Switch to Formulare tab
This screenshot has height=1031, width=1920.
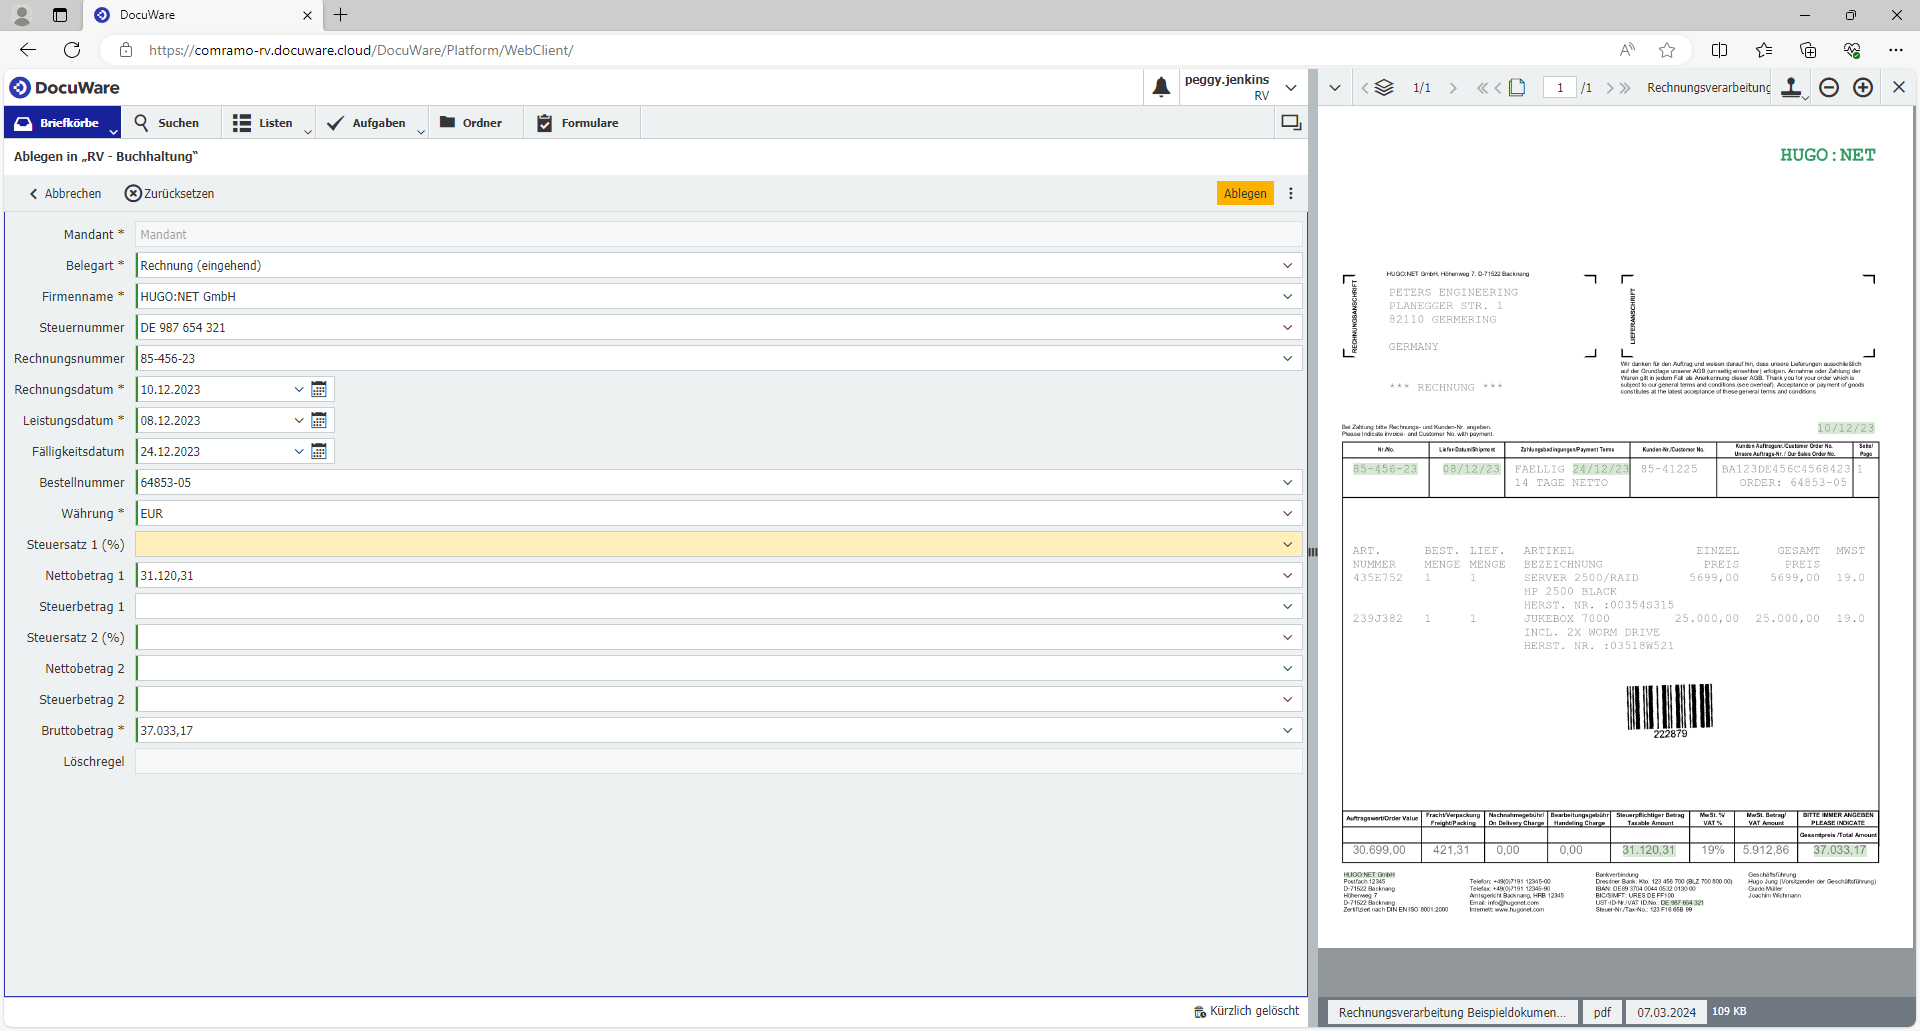point(579,123)
